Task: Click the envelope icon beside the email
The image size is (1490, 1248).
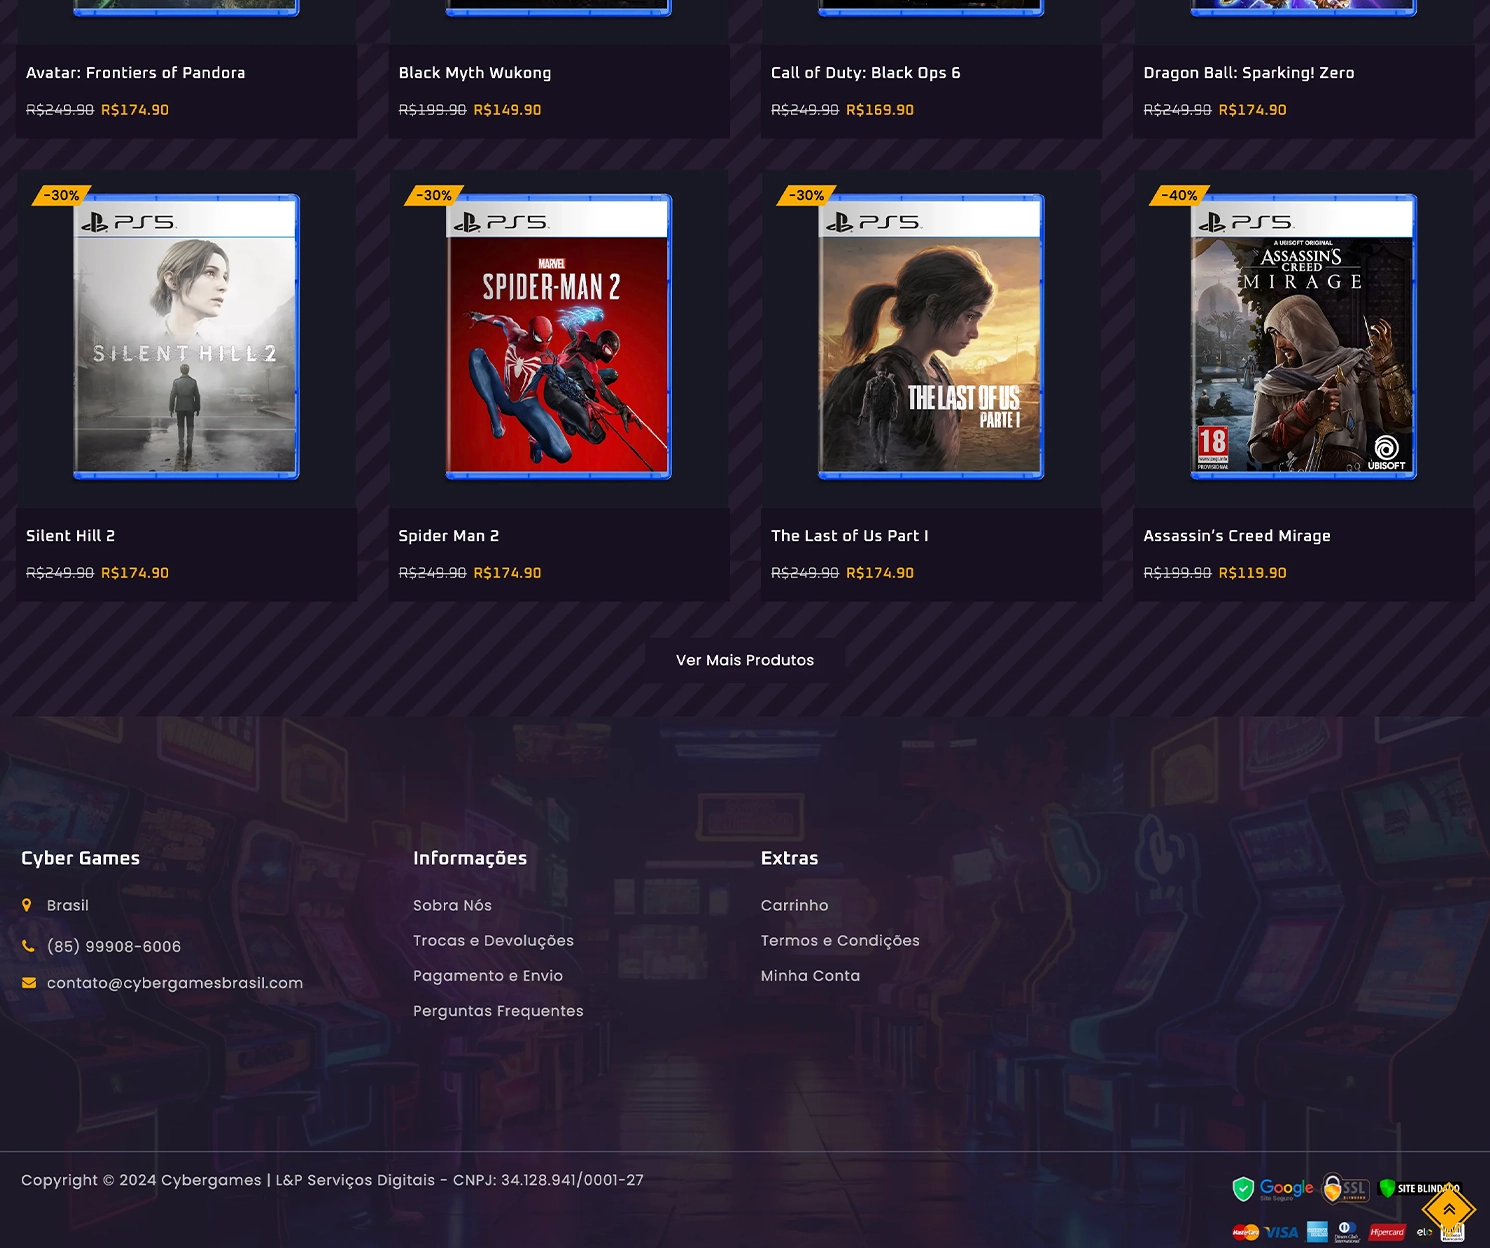Action: click(x=29, y=983)
